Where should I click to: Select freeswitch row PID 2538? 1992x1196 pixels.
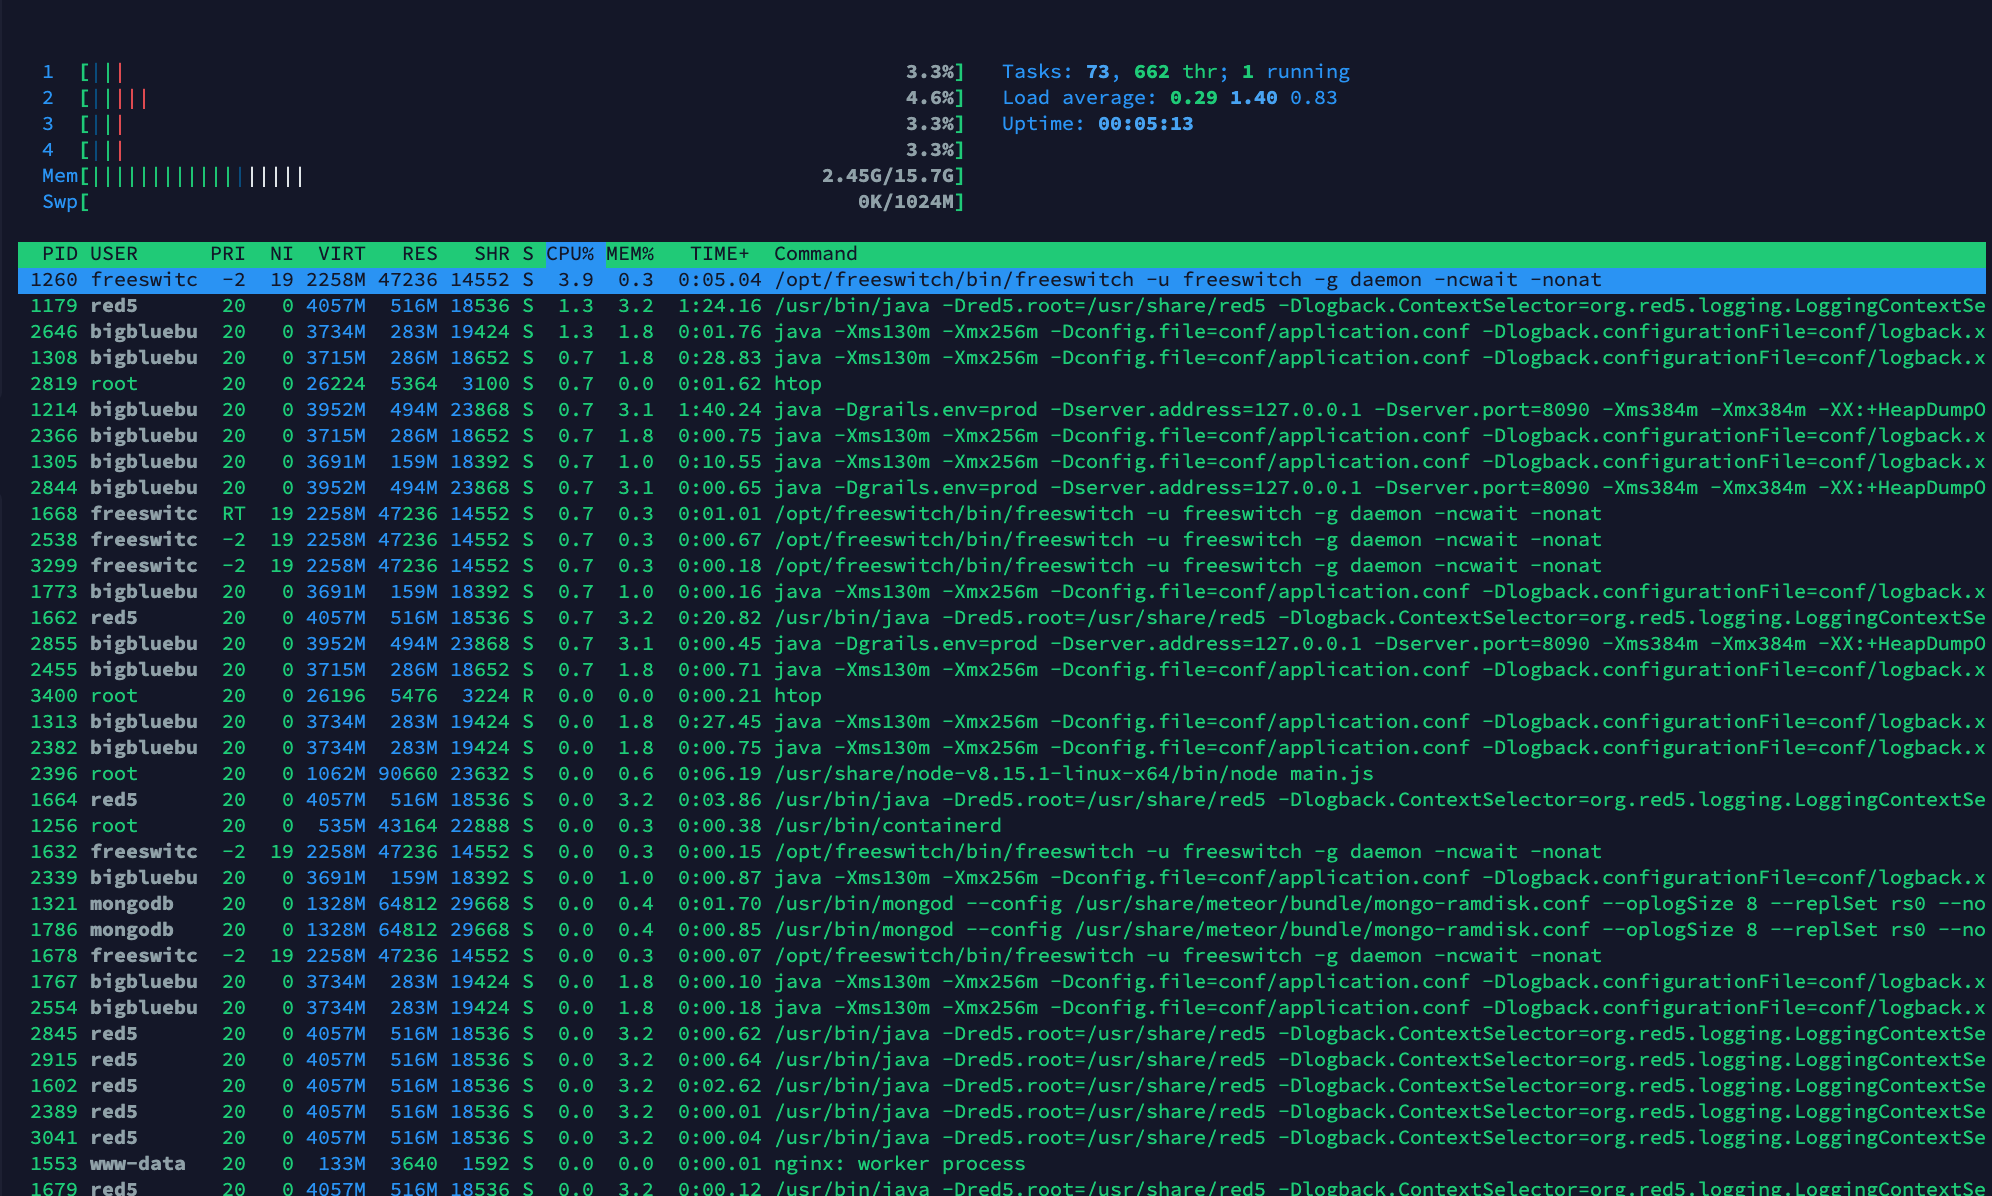[x=1002, y=540]
